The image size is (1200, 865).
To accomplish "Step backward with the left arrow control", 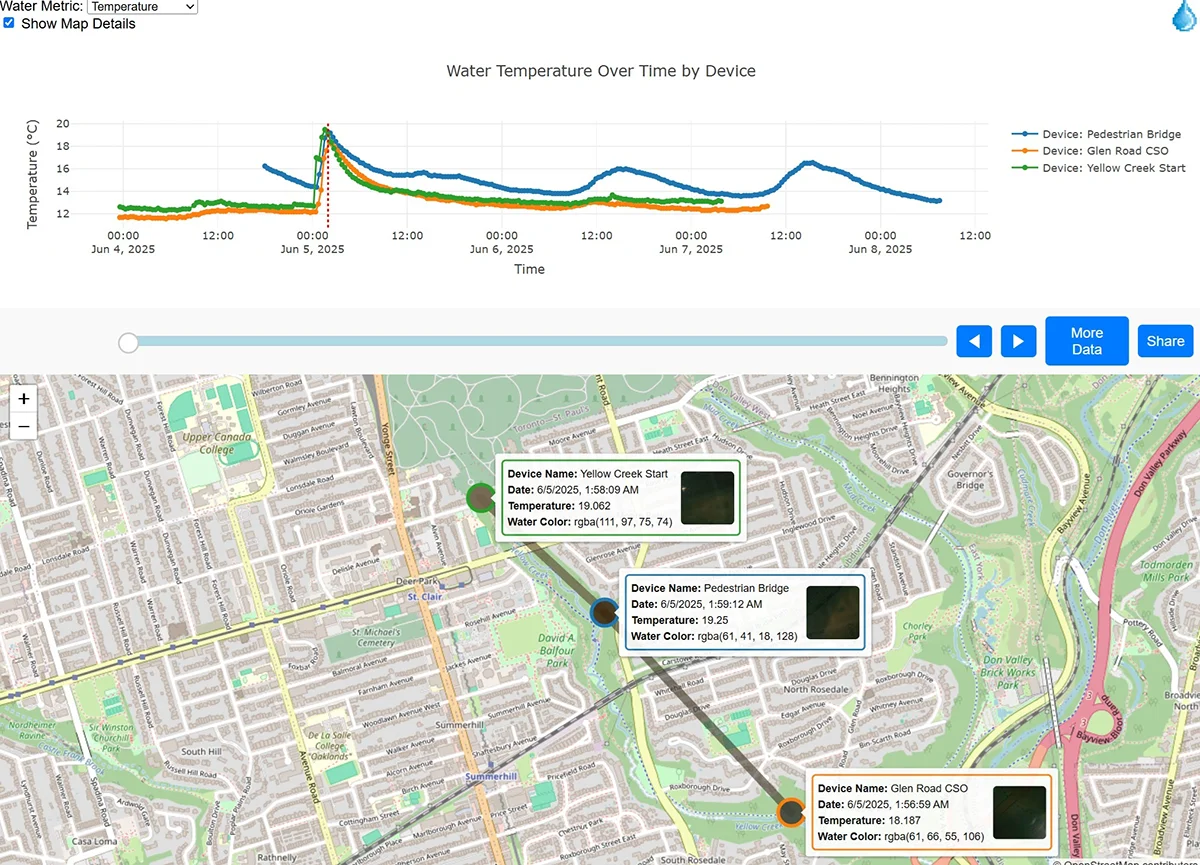I will pos(973,340).
